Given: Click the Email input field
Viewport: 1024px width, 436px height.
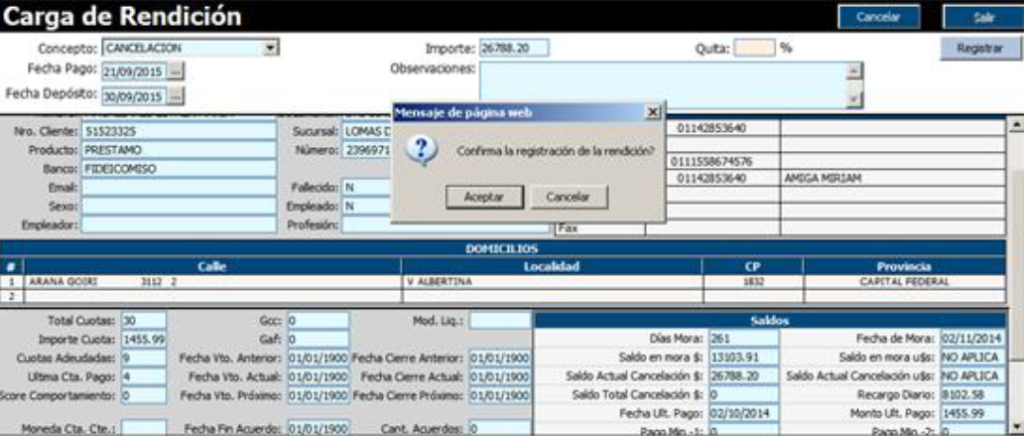Looking at the screenshot, I should tap(178, 187).
